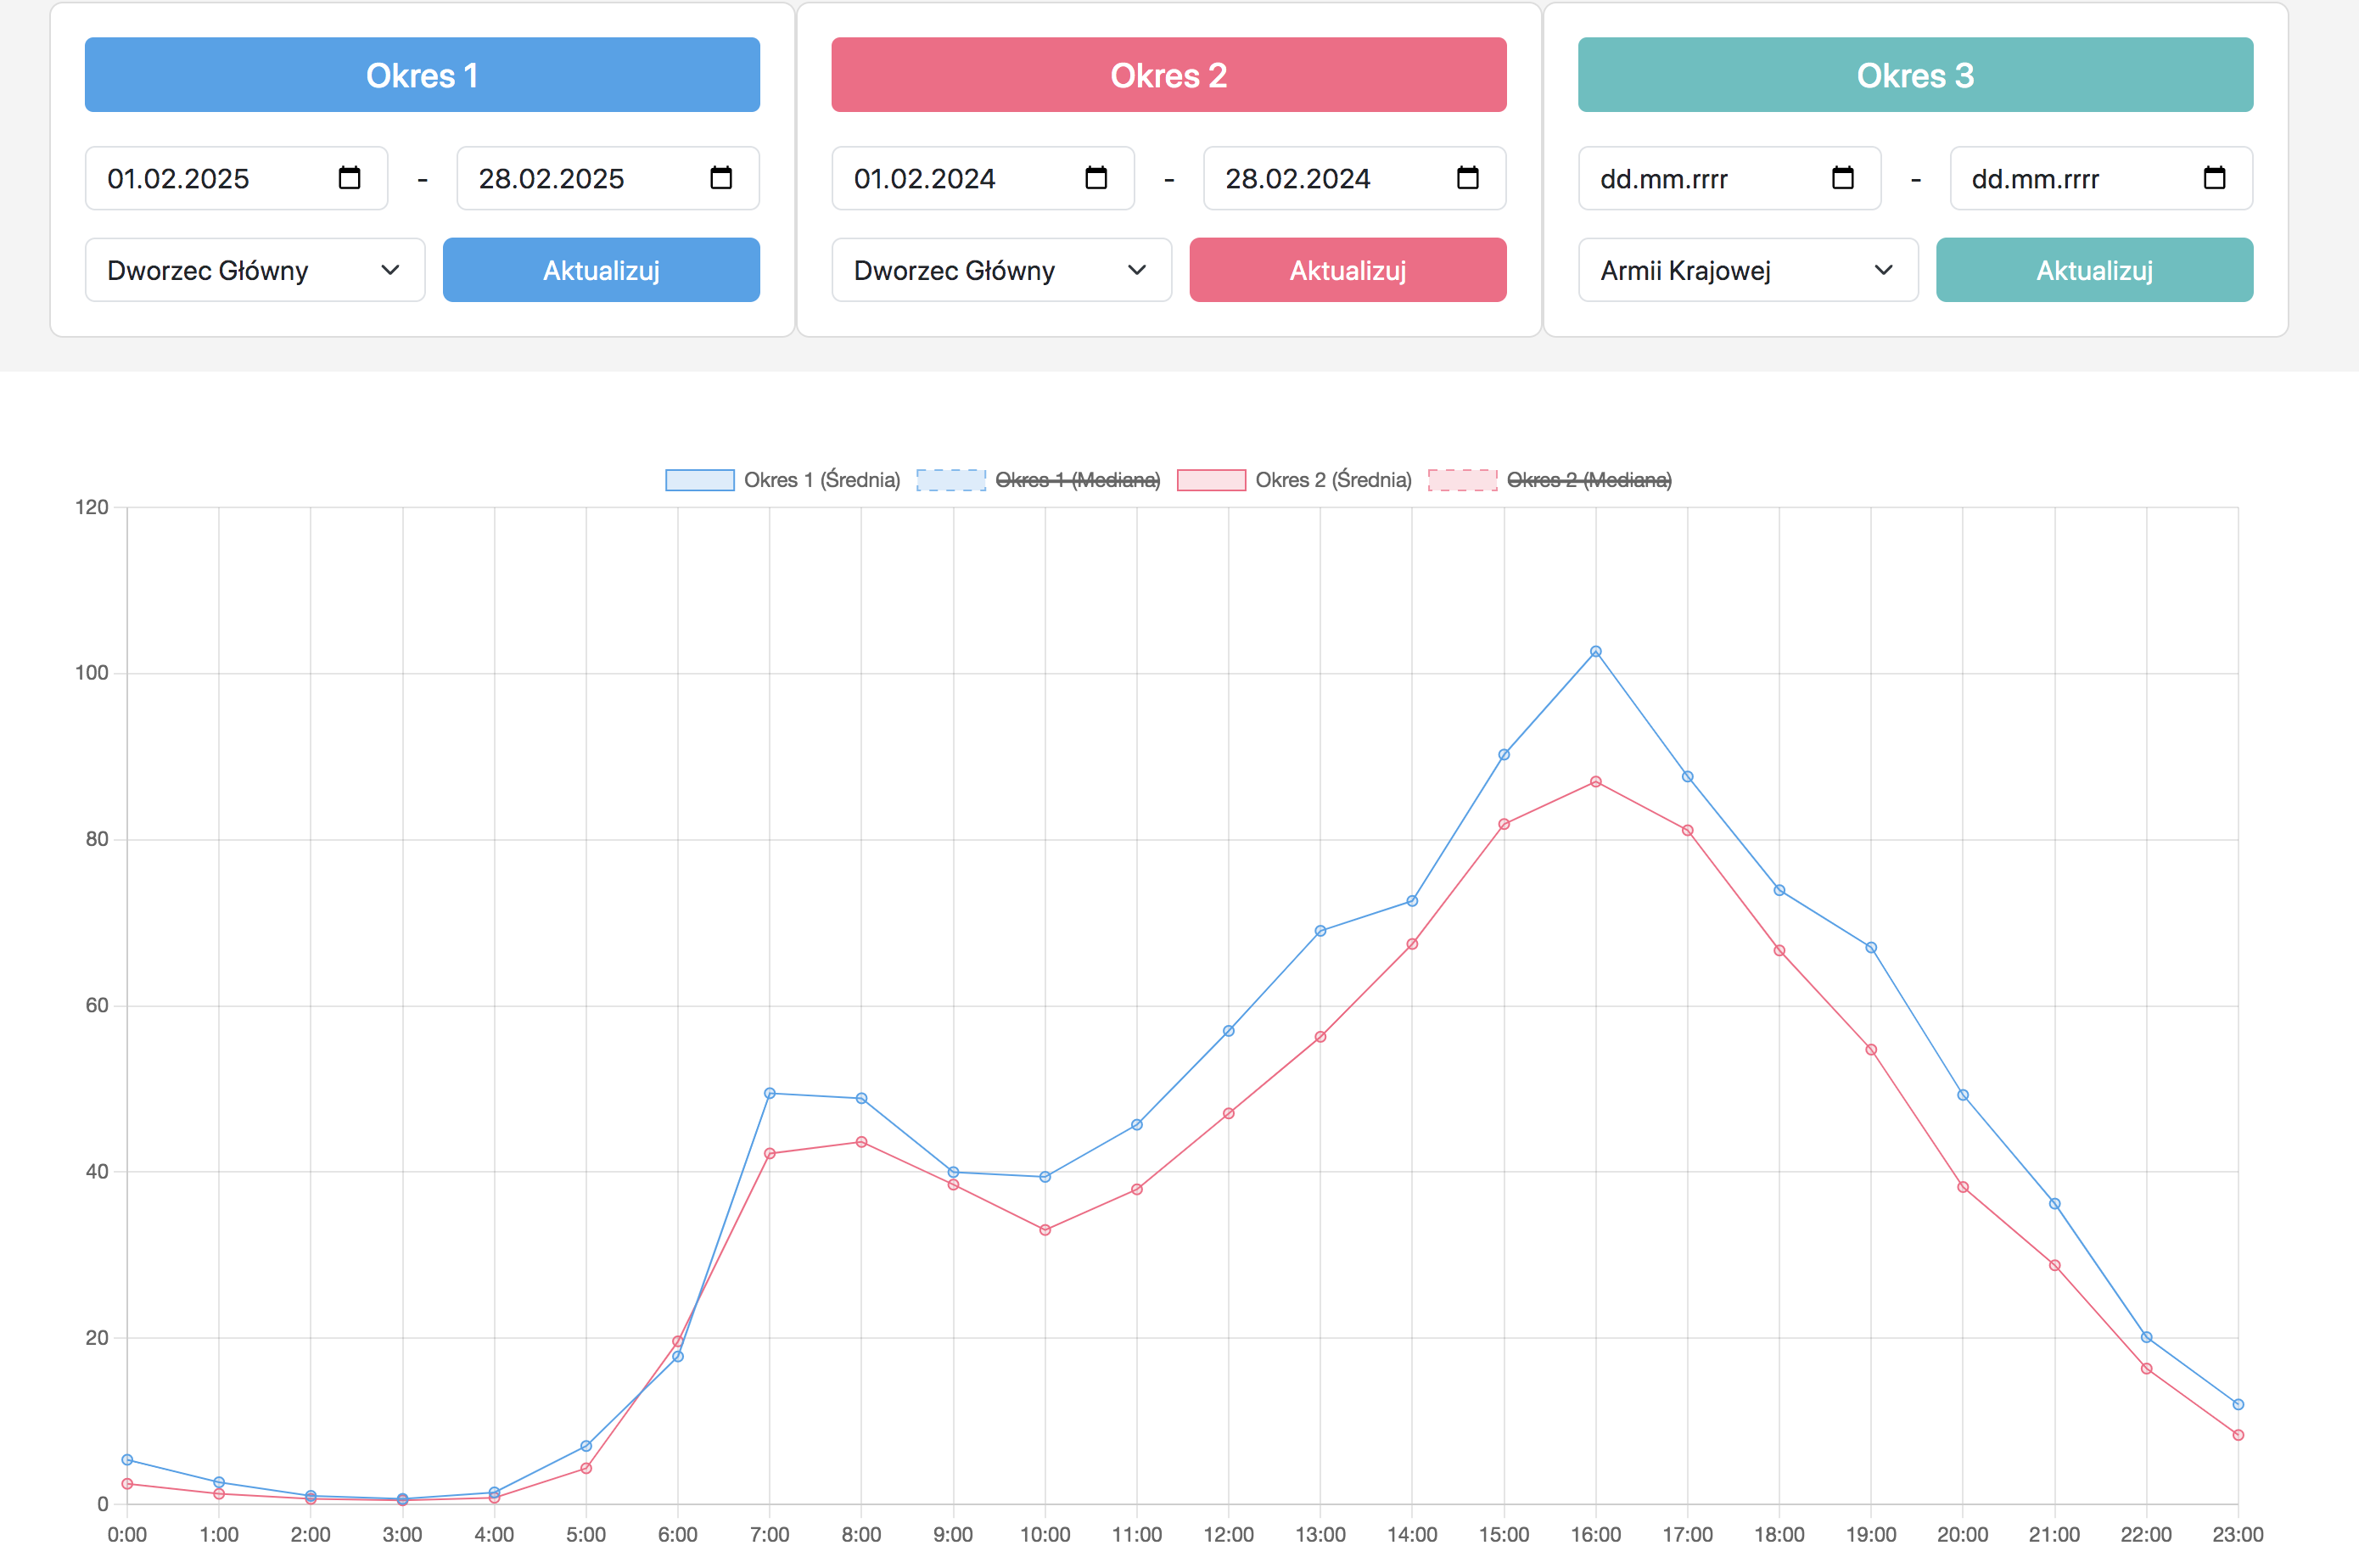Open calendar picker for Okres 3 end date
Viewport: 2359px width, 1568px height.
[2214, 178]
